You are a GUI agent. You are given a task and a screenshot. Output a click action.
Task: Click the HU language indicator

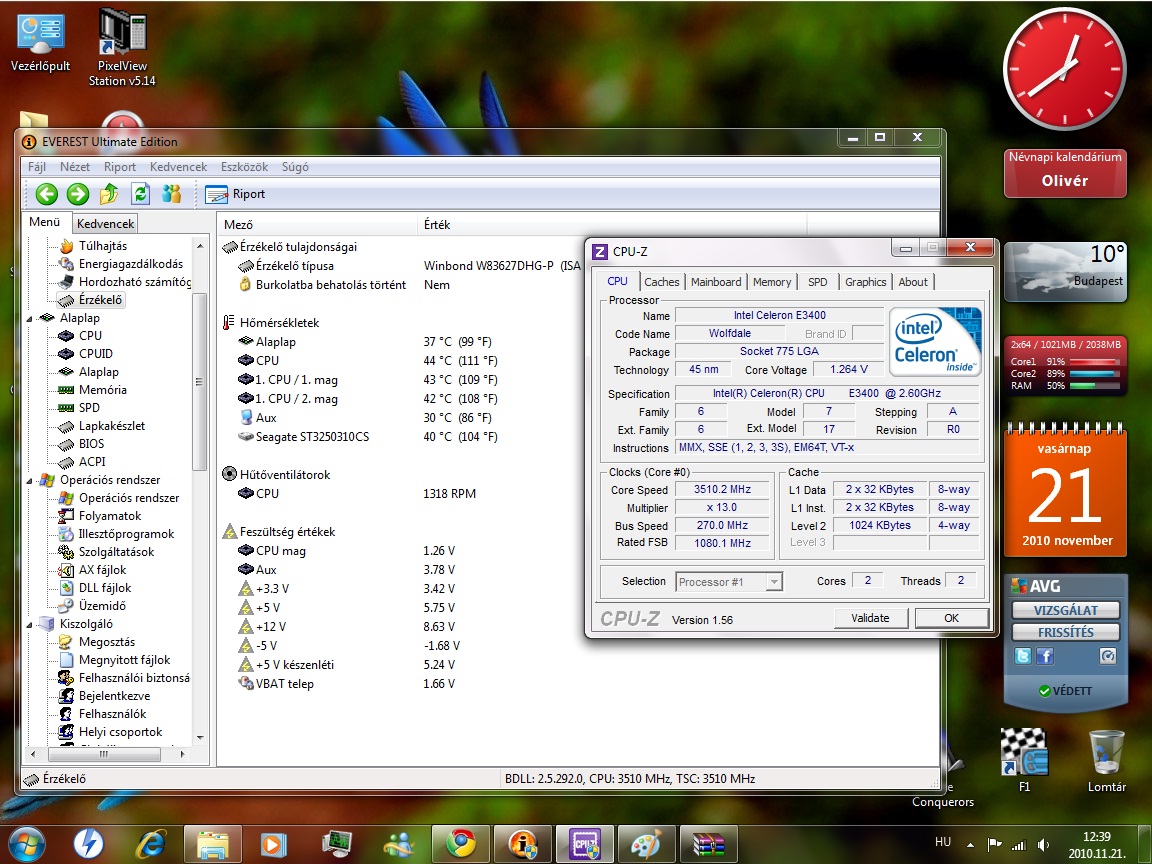[x=943, y=842]
